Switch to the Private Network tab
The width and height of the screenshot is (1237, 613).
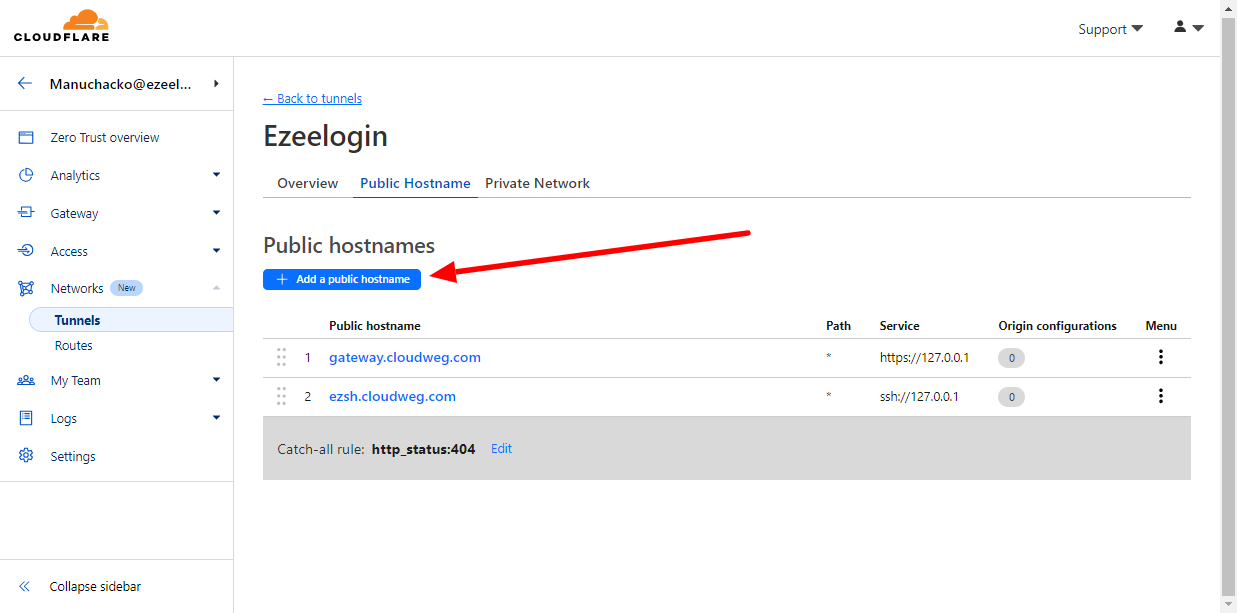tap(537, 183)
